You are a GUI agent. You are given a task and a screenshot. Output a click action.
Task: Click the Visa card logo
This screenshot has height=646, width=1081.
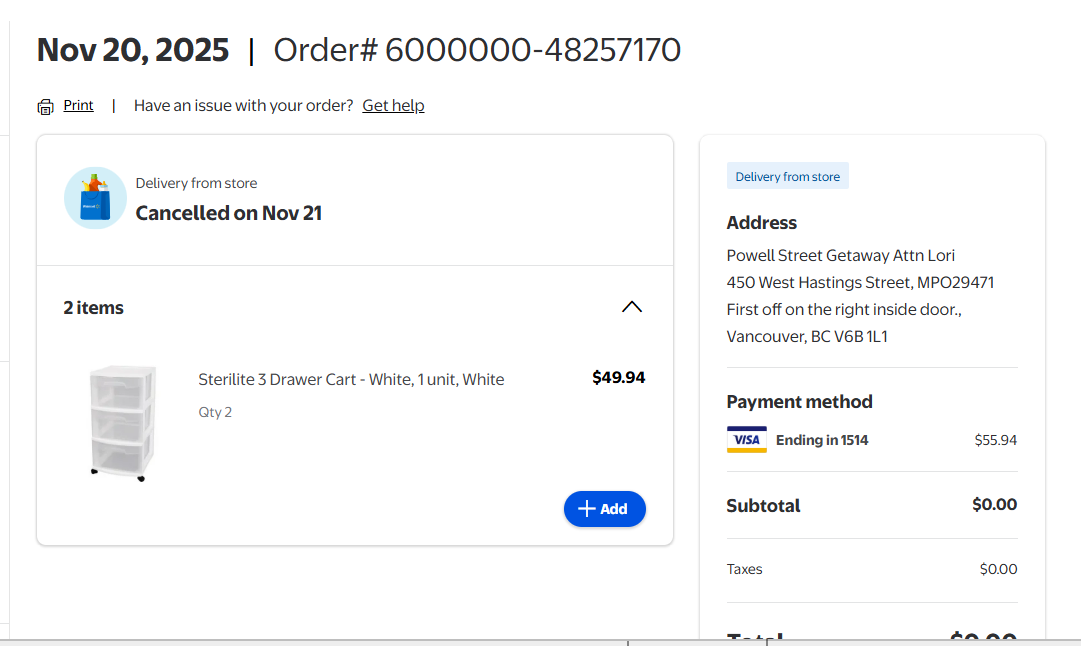[746, 440]
